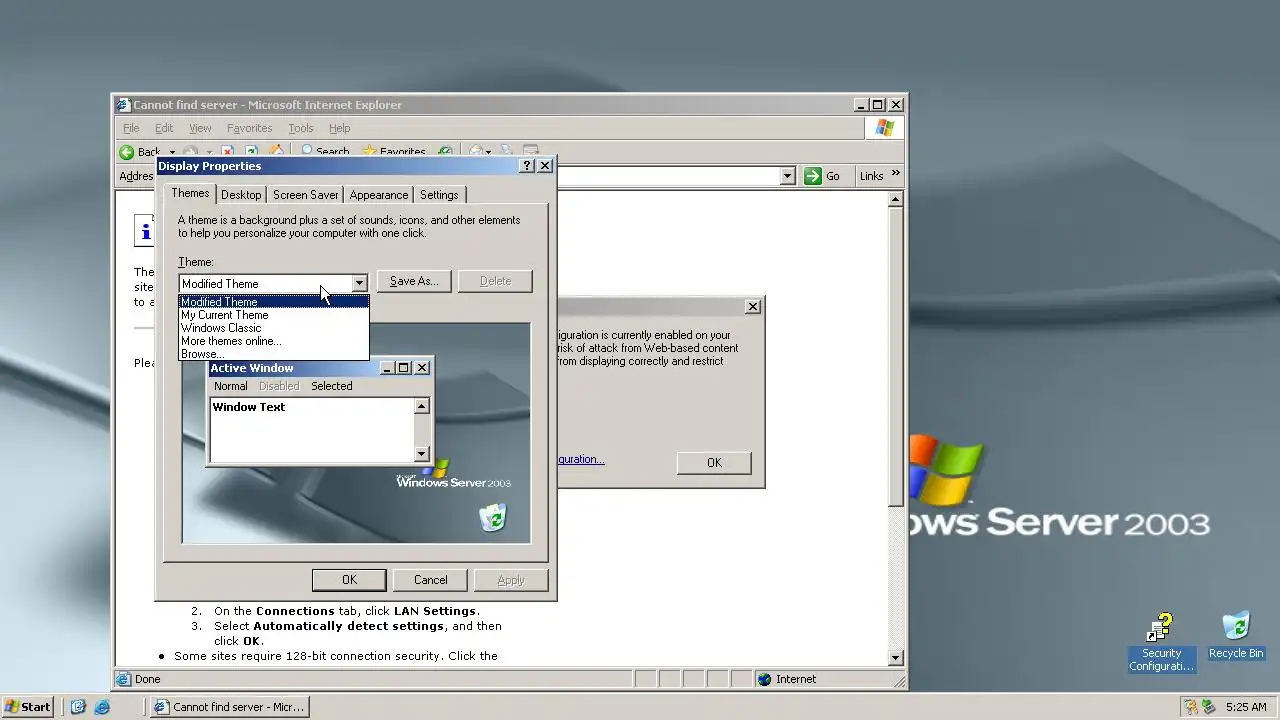Viewport: 1280px width, 720px height.
Task: Click OK in Display Properties
Action: point(349,580)
